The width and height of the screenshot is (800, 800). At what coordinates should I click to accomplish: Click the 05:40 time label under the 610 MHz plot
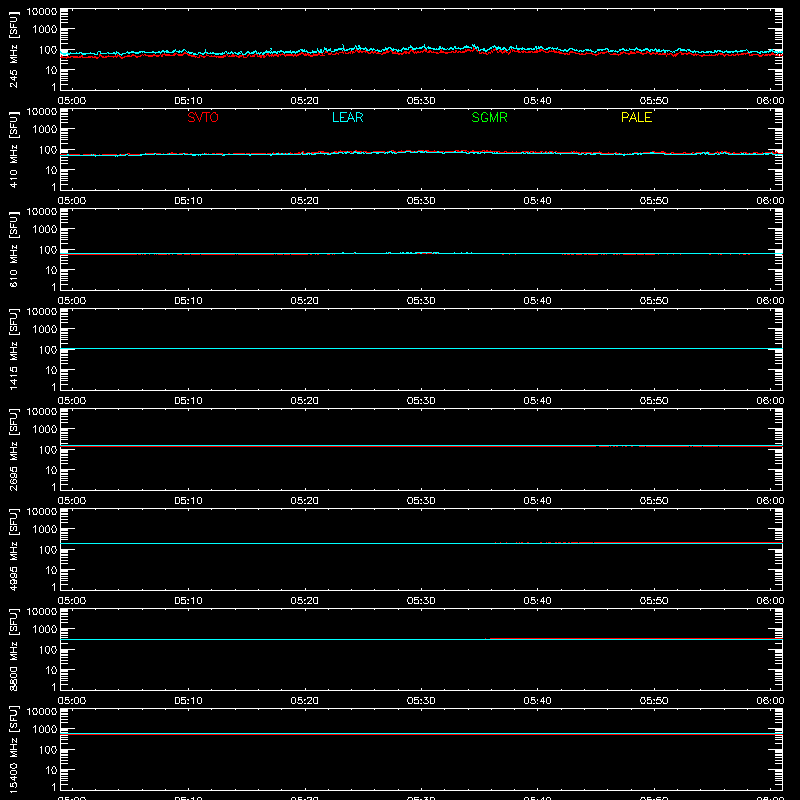coord(537,301)
